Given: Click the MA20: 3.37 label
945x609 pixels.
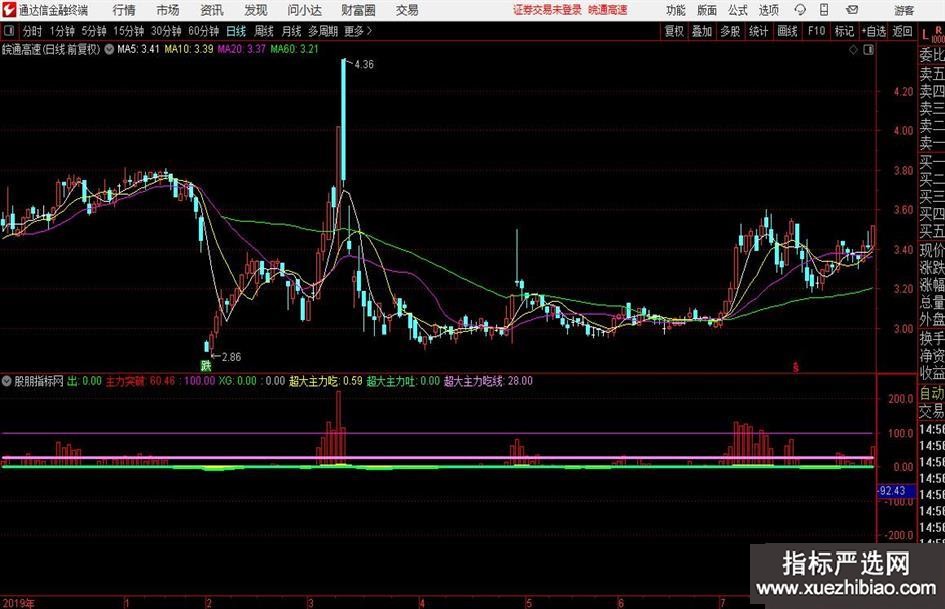Looking at the screenshot, I should [x=241, y=49].
